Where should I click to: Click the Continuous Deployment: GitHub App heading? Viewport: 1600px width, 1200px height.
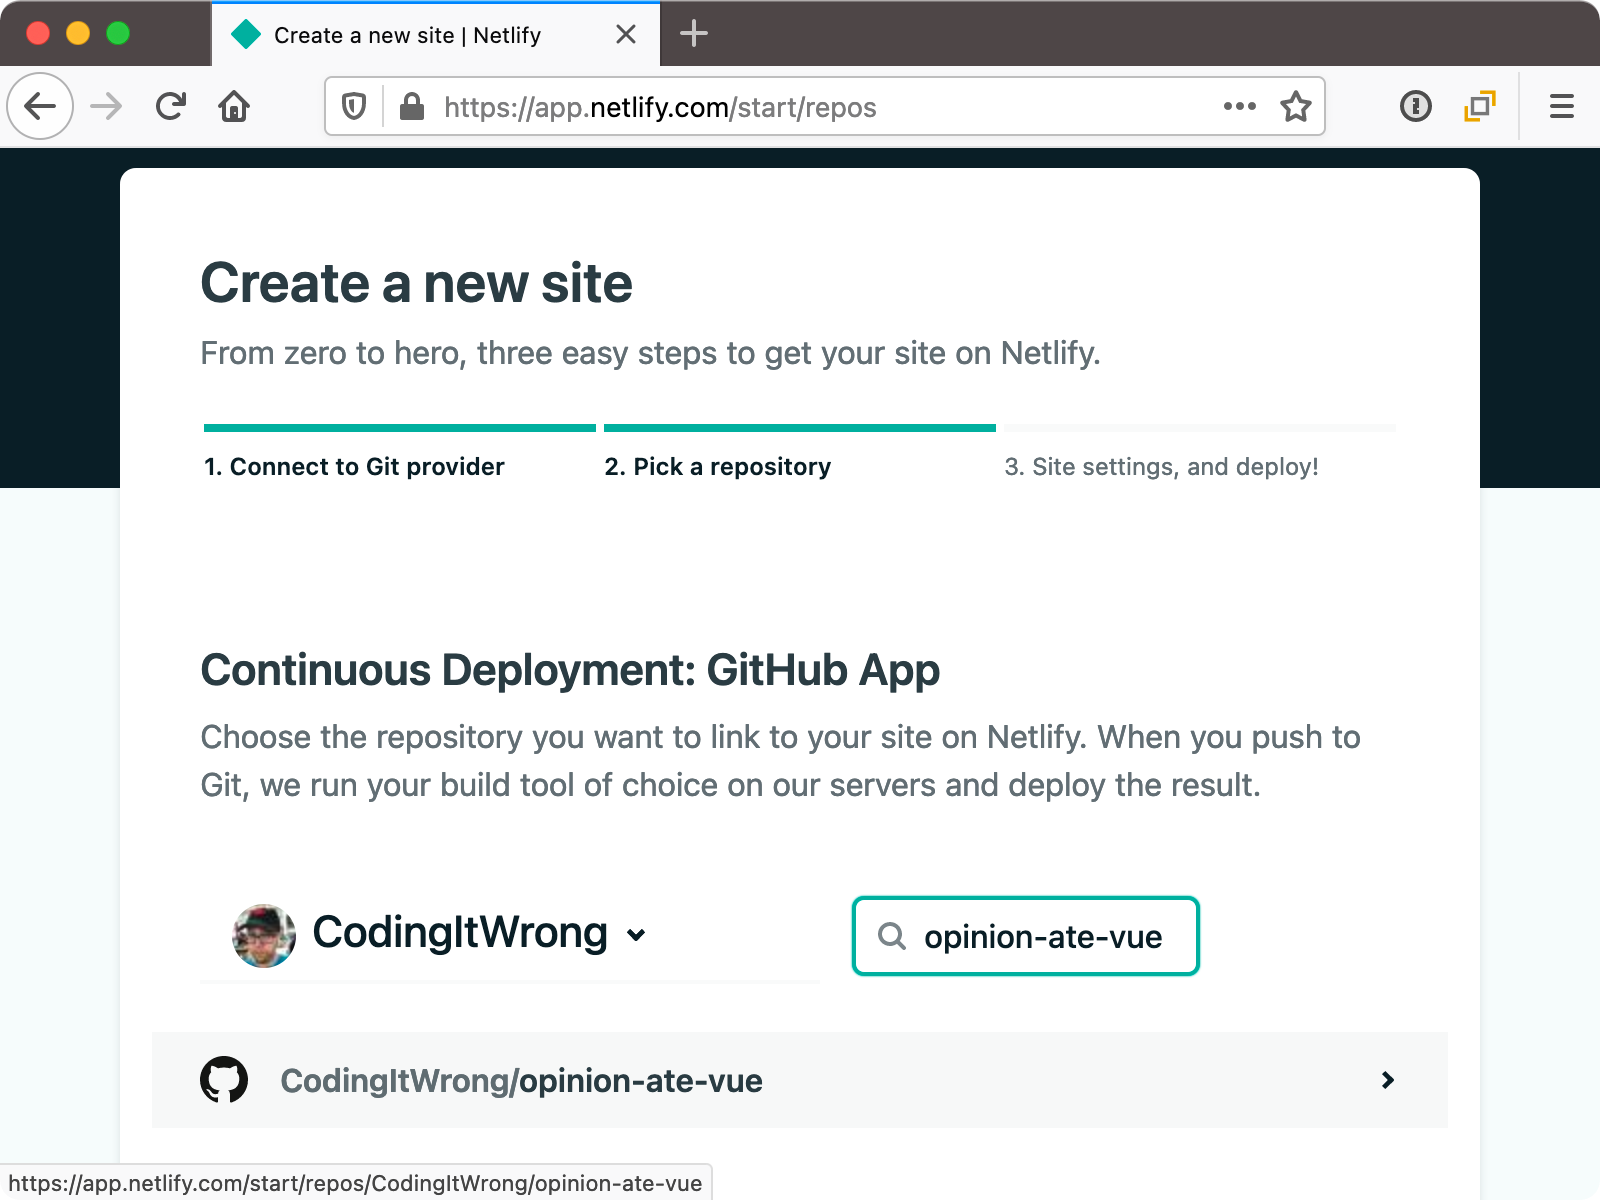[x=570, y=670]
